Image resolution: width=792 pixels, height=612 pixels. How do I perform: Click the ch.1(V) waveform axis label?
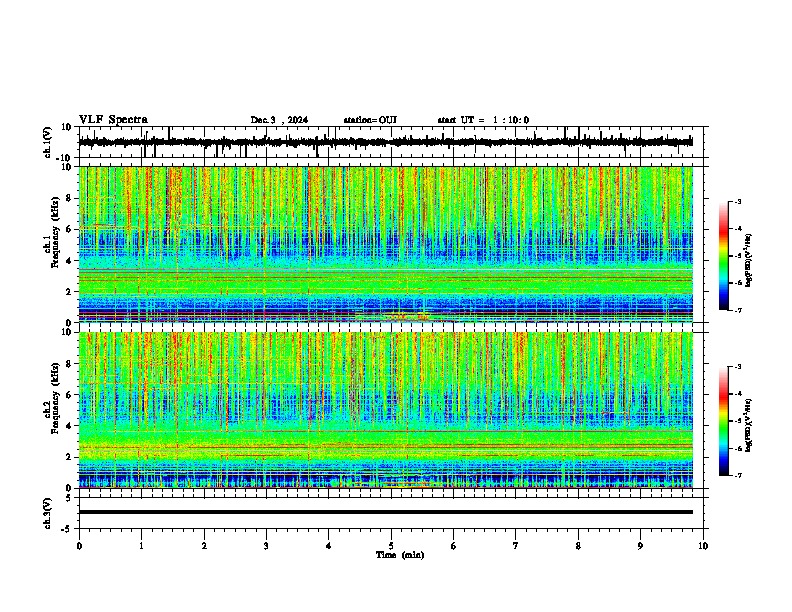(48, 142)
